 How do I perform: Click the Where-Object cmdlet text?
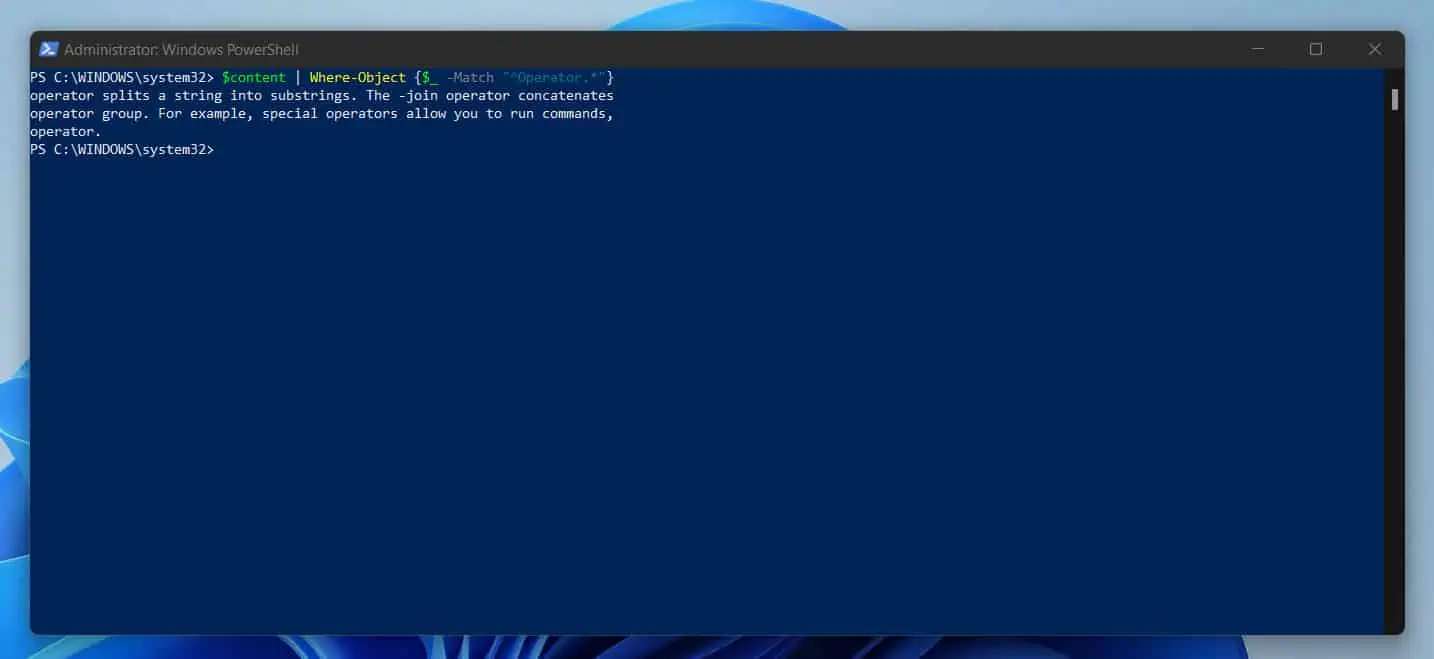pos(358,77)
